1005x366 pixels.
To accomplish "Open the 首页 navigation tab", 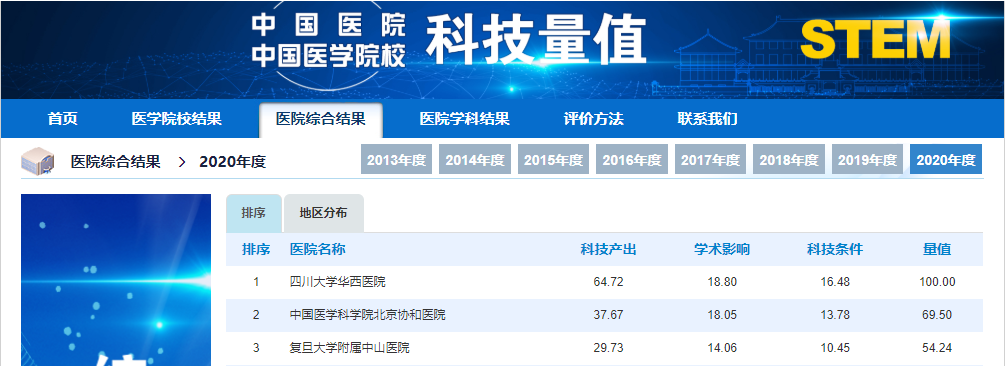I will [63, 119].
